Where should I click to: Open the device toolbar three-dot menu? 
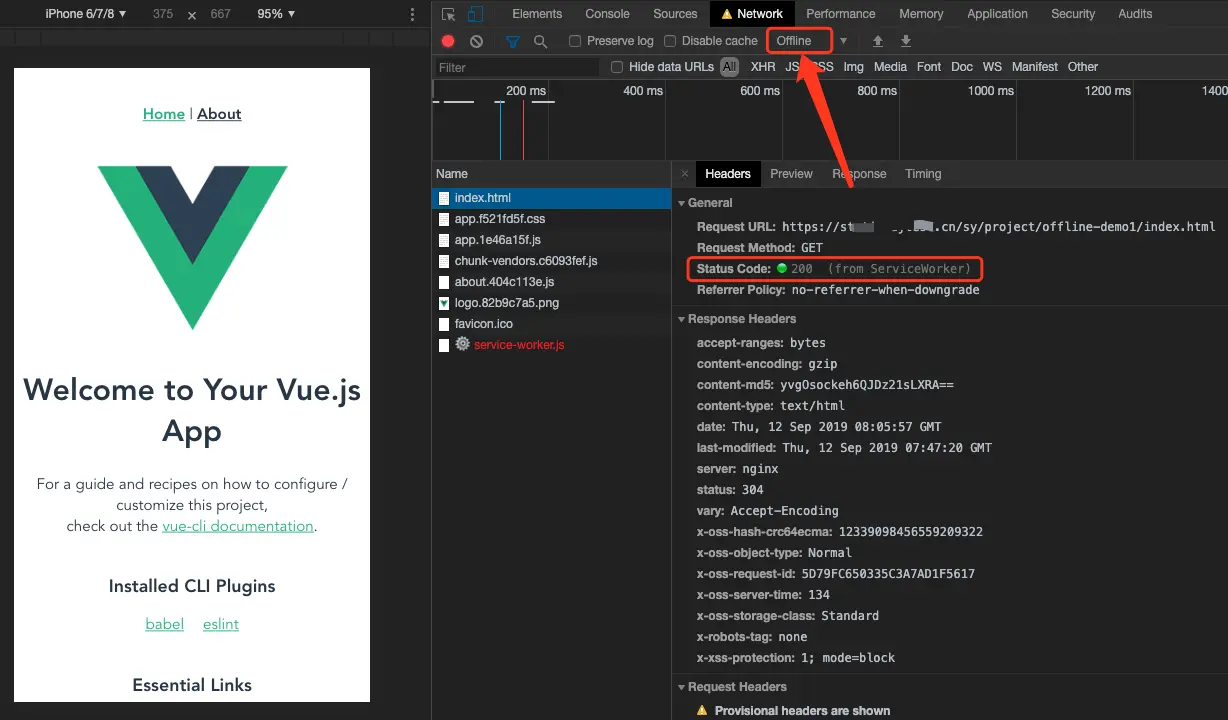click(x=413, y=14)
